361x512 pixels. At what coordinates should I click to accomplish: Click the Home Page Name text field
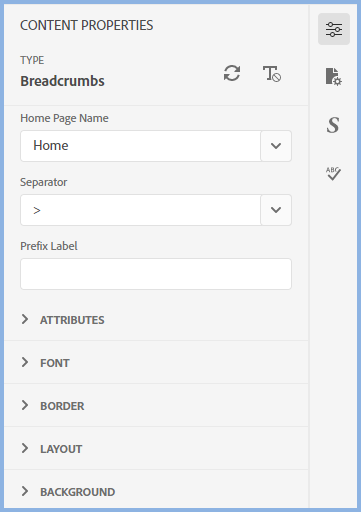coord(140,146)
